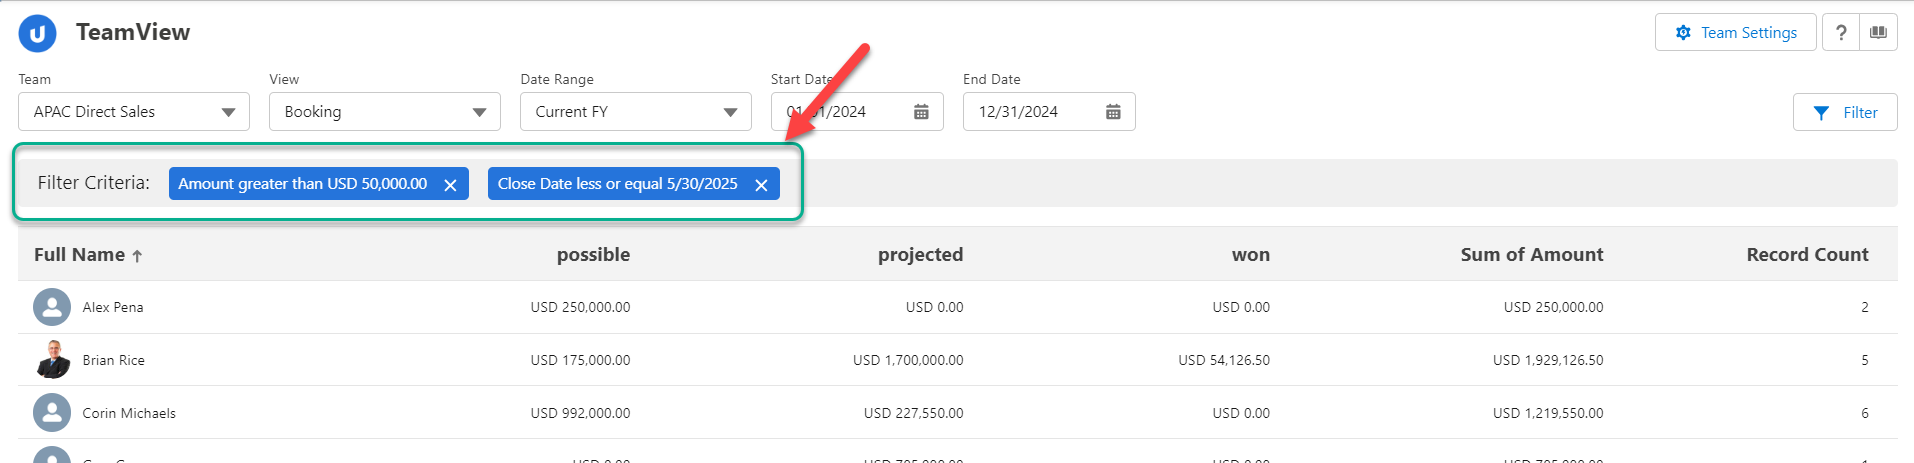
Task: Click the Filter button
Action: [x=1845, y=113]
